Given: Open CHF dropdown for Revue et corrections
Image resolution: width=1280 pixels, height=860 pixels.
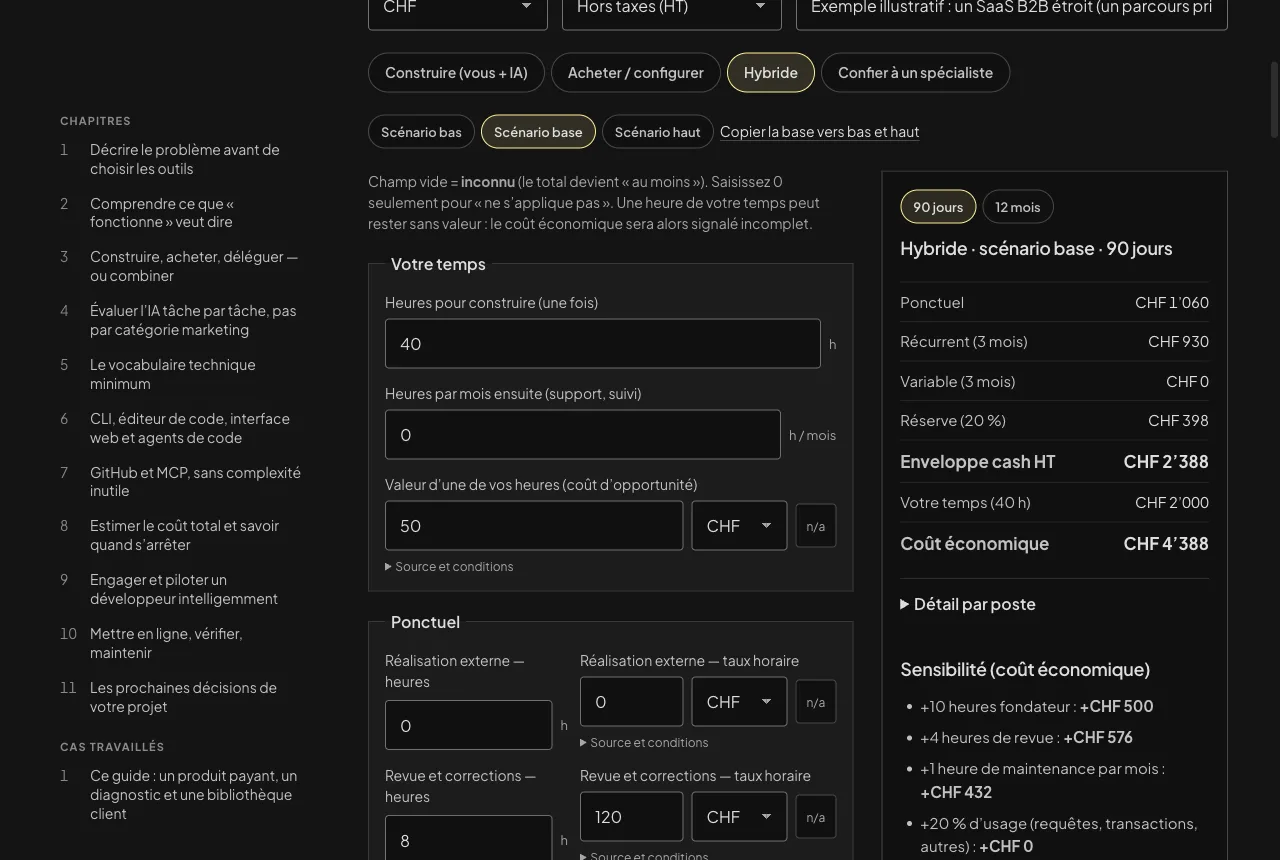Looking at the screenshot, I should coord(739,816).
